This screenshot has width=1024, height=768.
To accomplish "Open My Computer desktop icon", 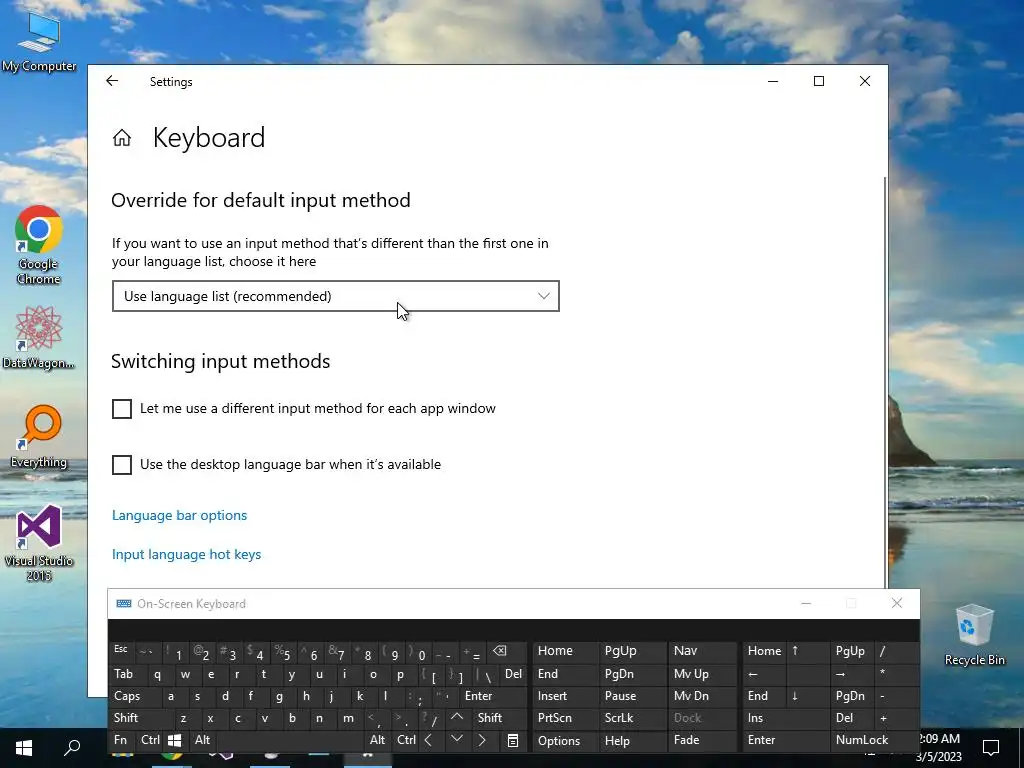I will coord(39,40).
